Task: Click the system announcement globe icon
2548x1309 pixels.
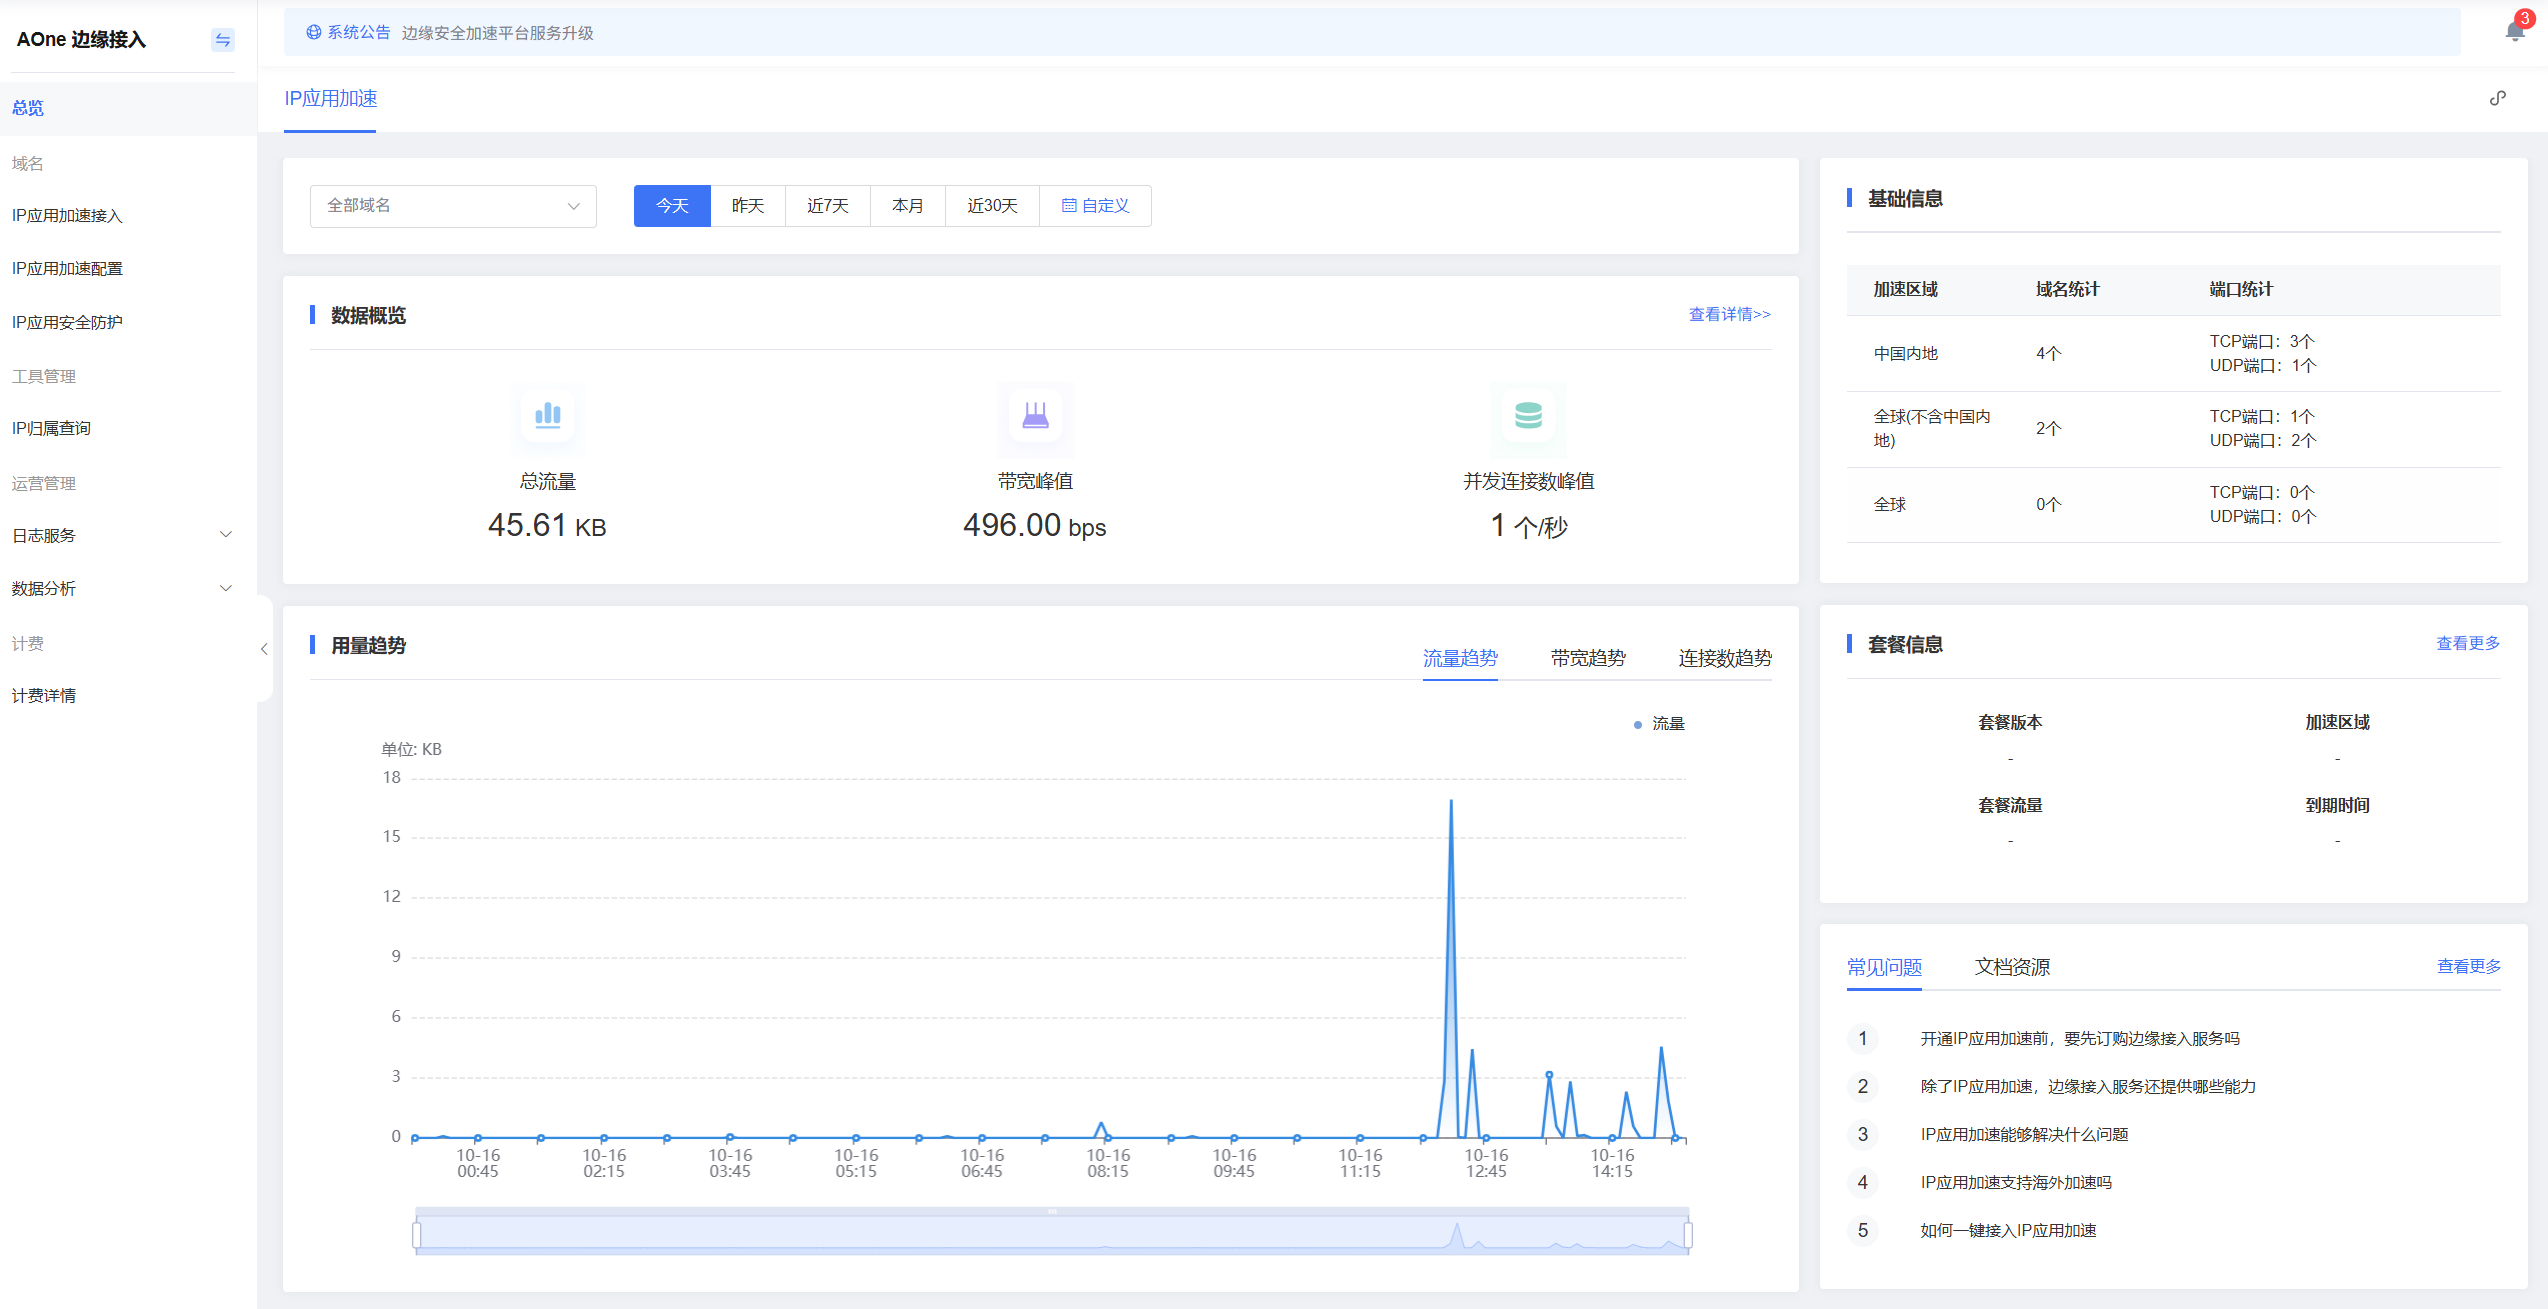Action: click(314, 32)
